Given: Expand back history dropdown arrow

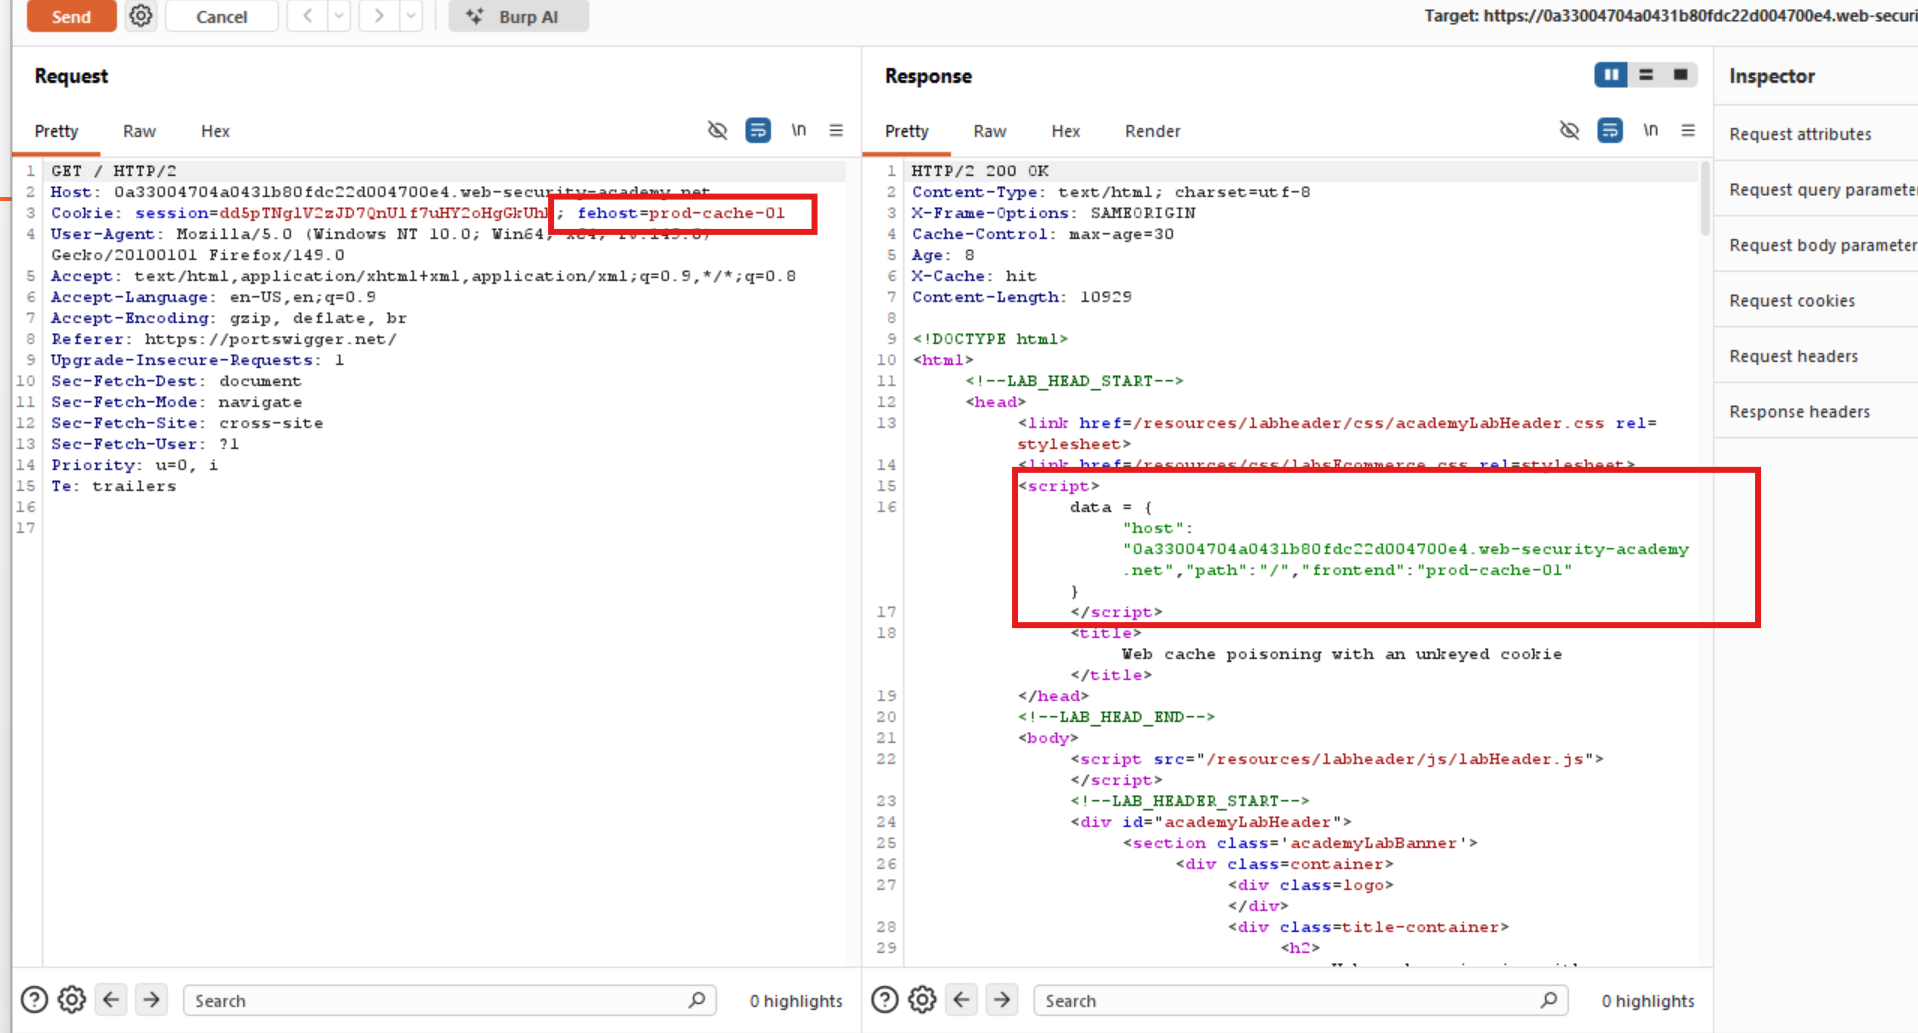Looking at the screenshot, I should 339,16.
